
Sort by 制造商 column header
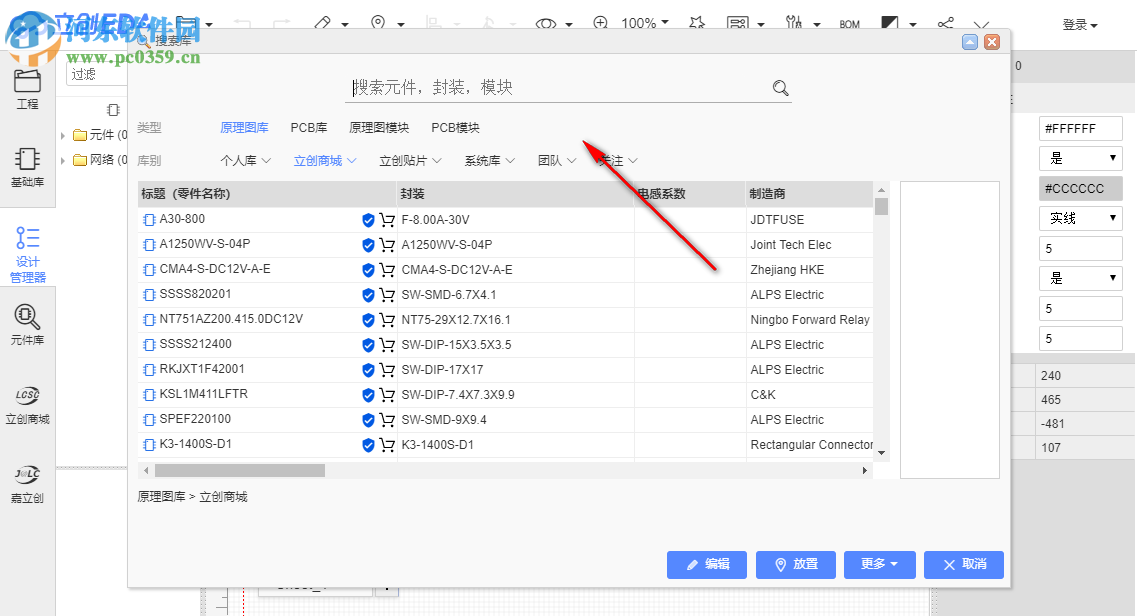pos(810,194)
